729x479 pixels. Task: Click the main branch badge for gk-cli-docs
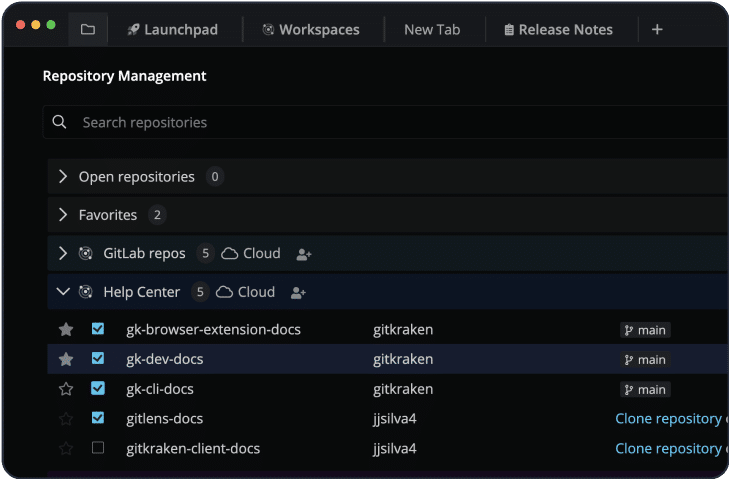point(645,389)
